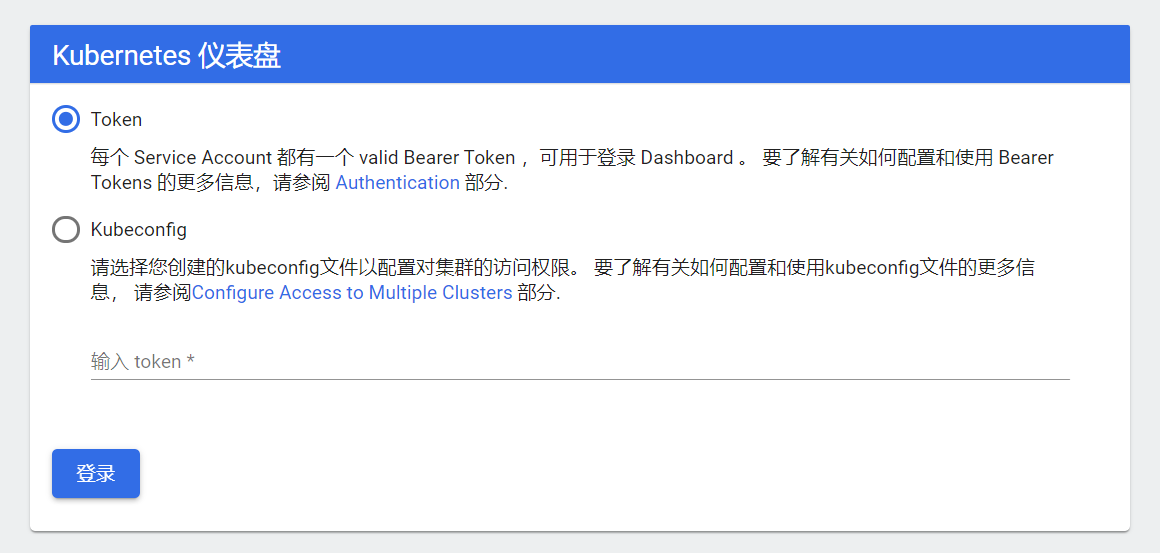Click the Kubeconfig option label text
The height and width of the screenshot is (553, 1160).
(138, 230)
